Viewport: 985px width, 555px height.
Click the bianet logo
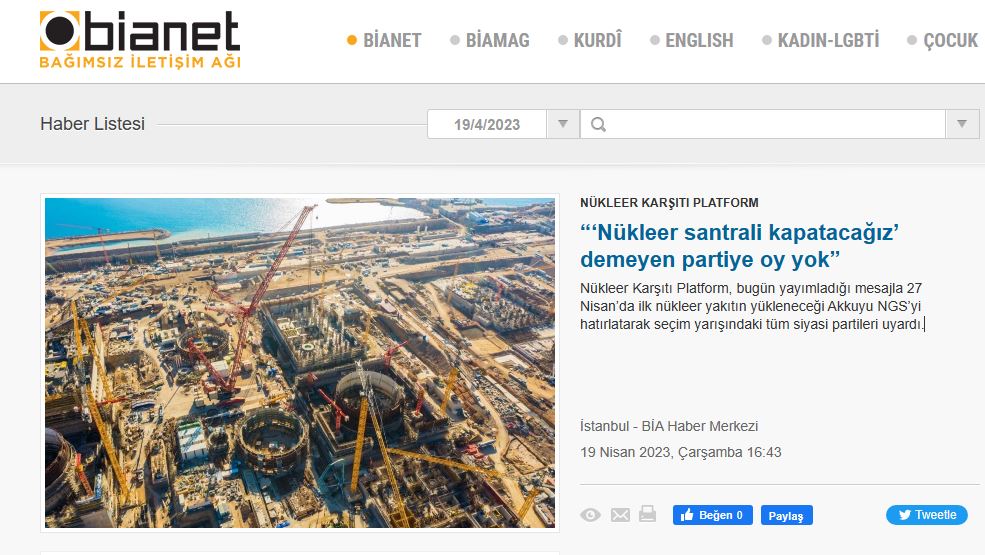pos(139,40)
